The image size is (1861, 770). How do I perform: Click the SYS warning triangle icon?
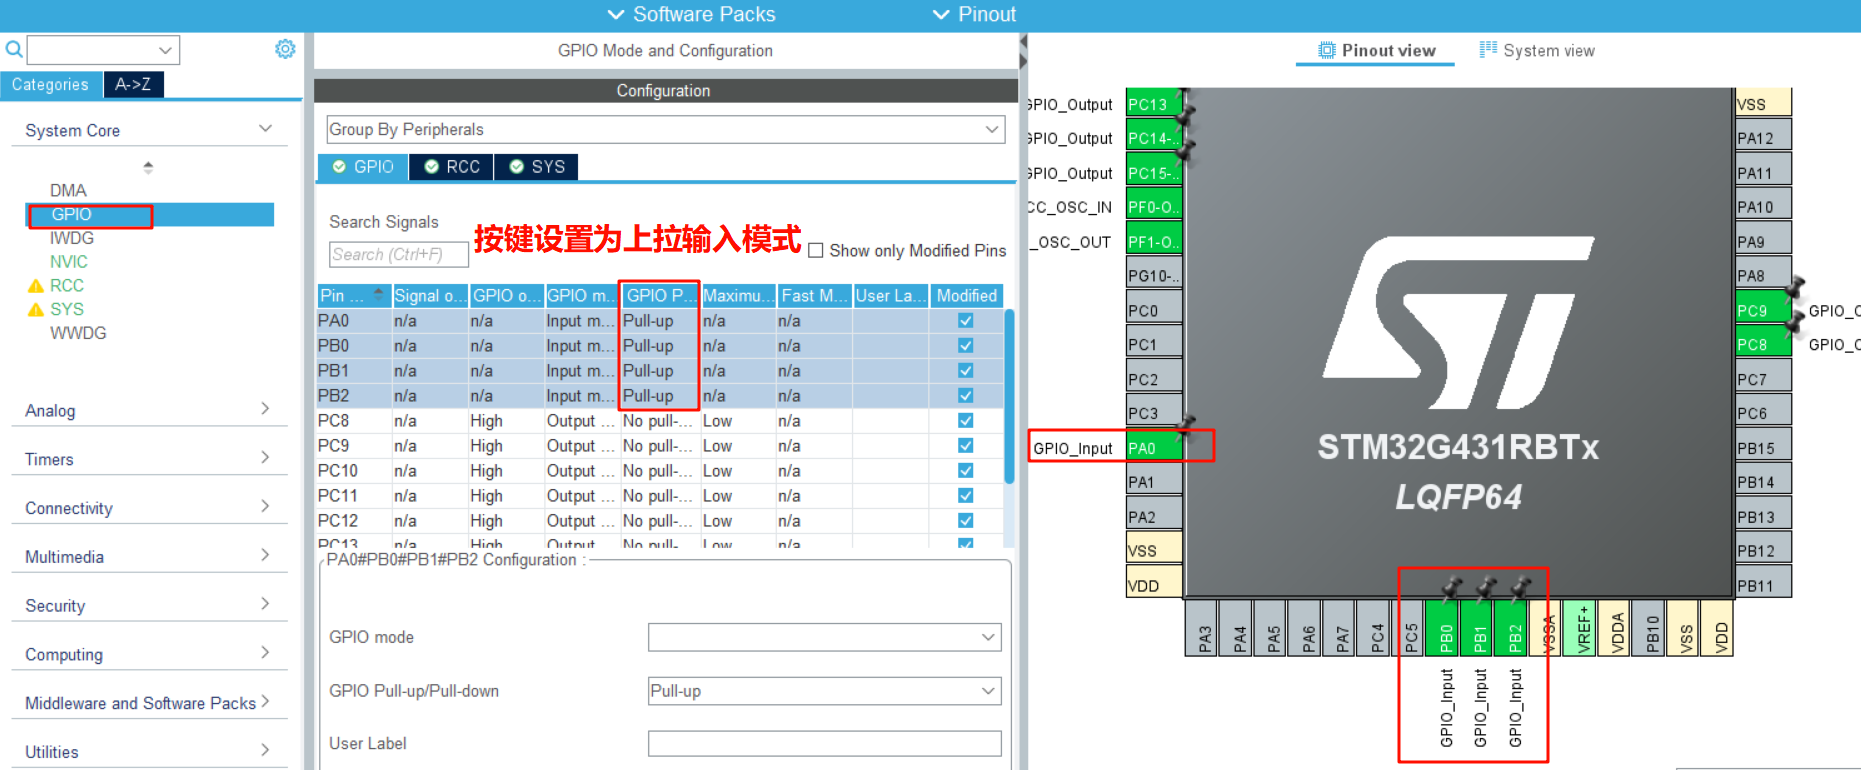click(36, 310)
